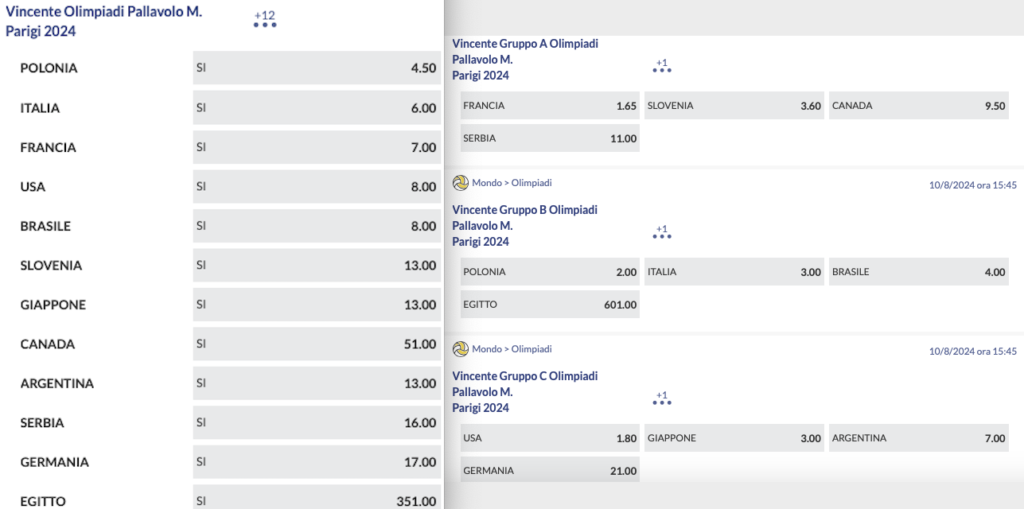Open the +12 more markets dots

[265, 20]
